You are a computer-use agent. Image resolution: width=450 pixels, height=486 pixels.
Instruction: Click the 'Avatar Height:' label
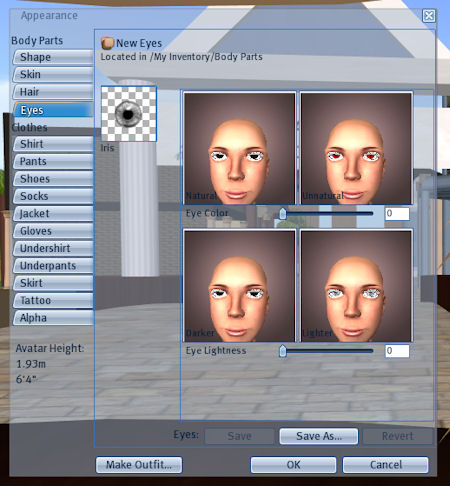click(50, 348)
